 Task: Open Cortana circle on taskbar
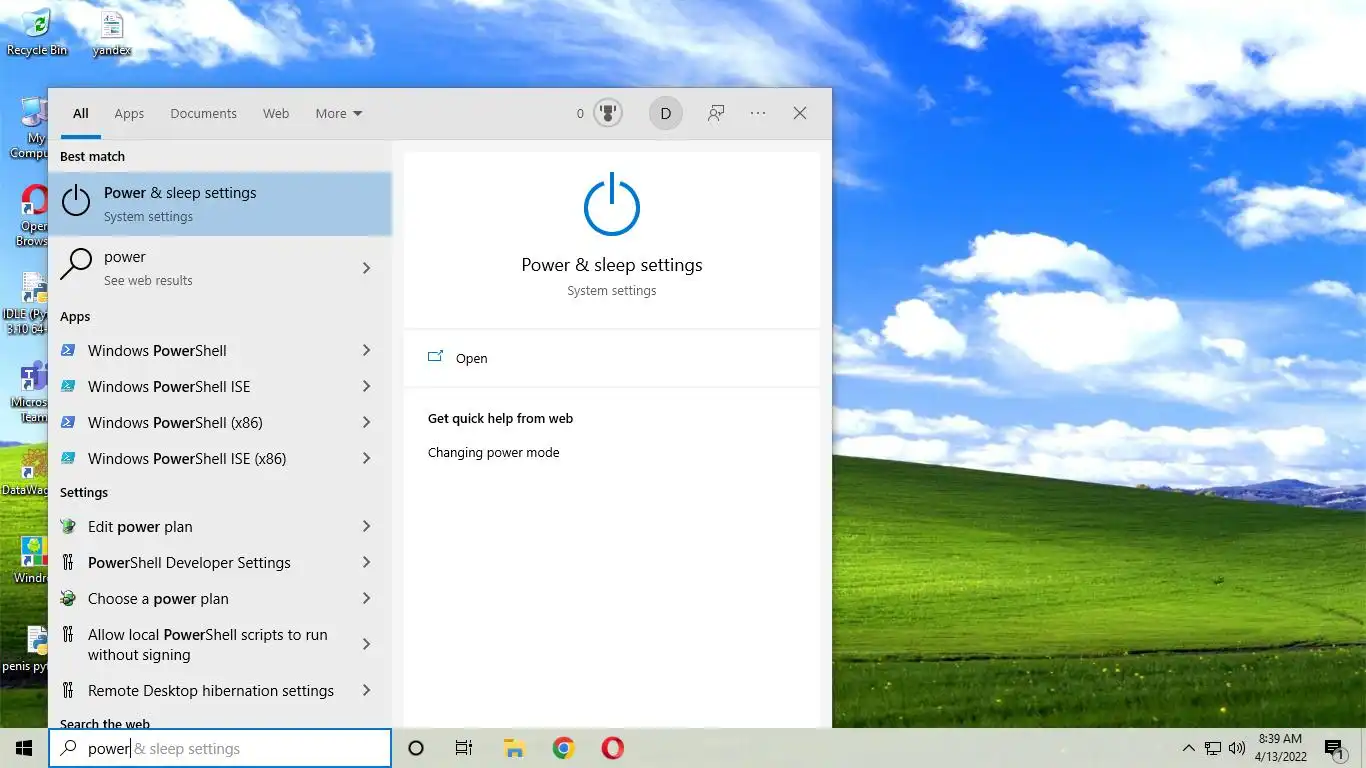tap(416, 748)
